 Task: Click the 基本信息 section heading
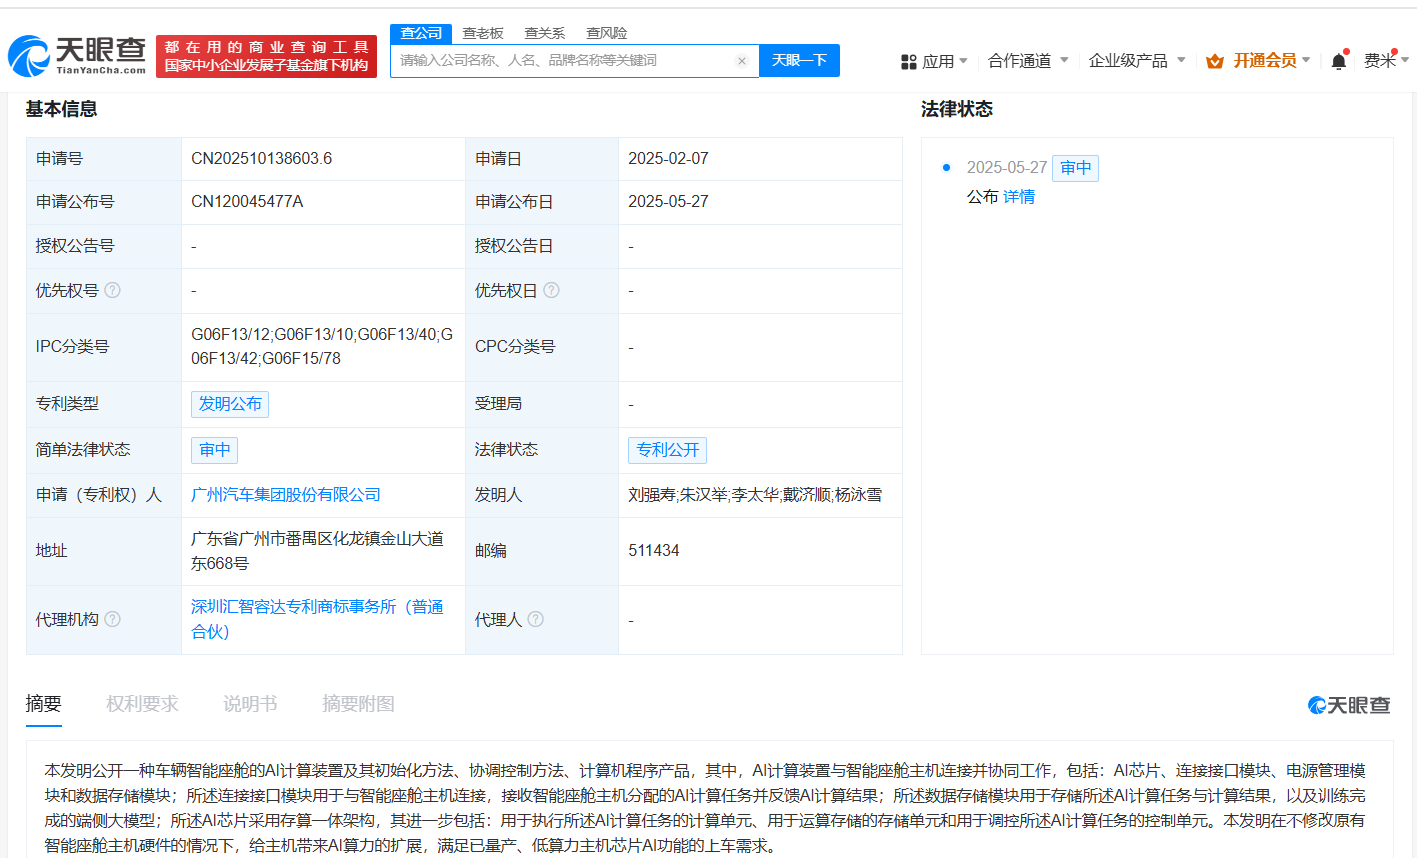(x=62, y=109)
